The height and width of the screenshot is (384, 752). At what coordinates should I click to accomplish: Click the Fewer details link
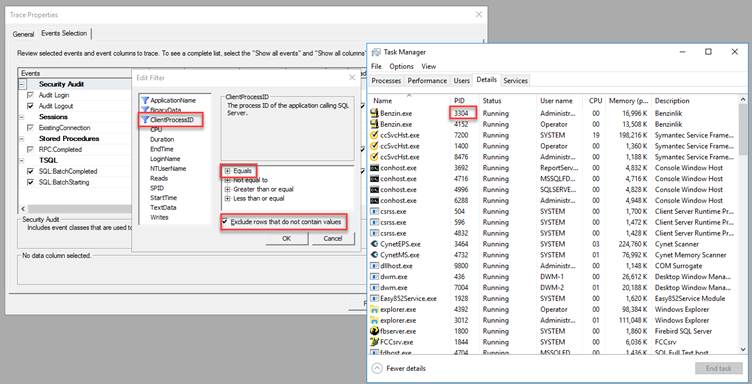tap(406, 368)
